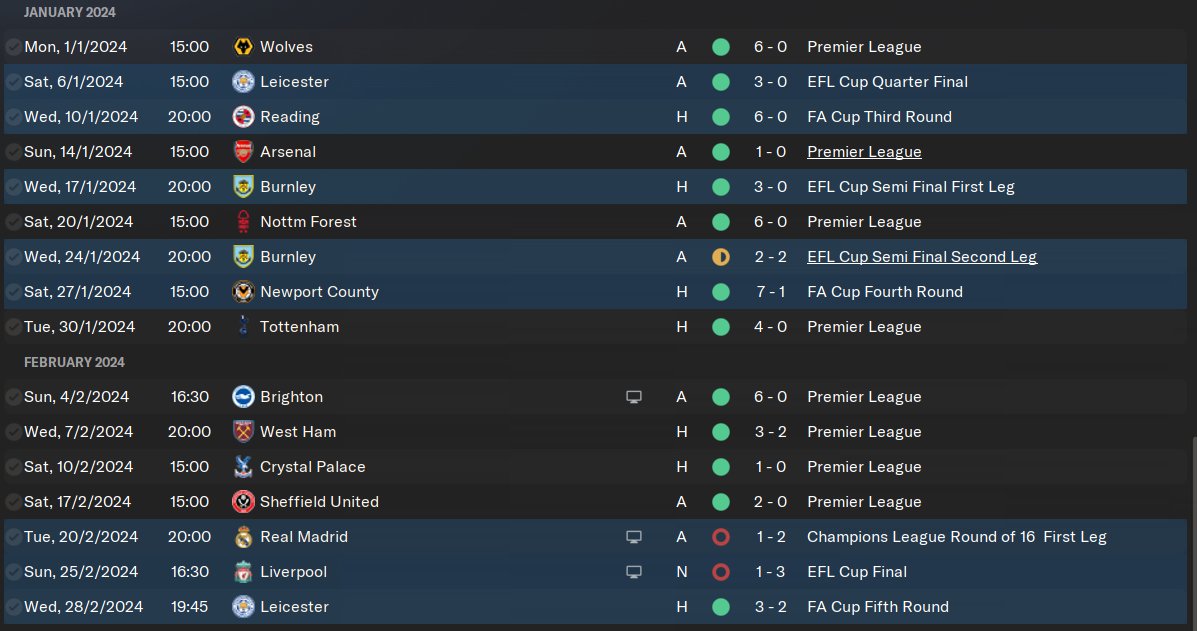Viewport: 1197px width, 631px height.
Task: Toggle the check mark beside Mon, 1/1/2024 fixture
Action: pos(13,47)
